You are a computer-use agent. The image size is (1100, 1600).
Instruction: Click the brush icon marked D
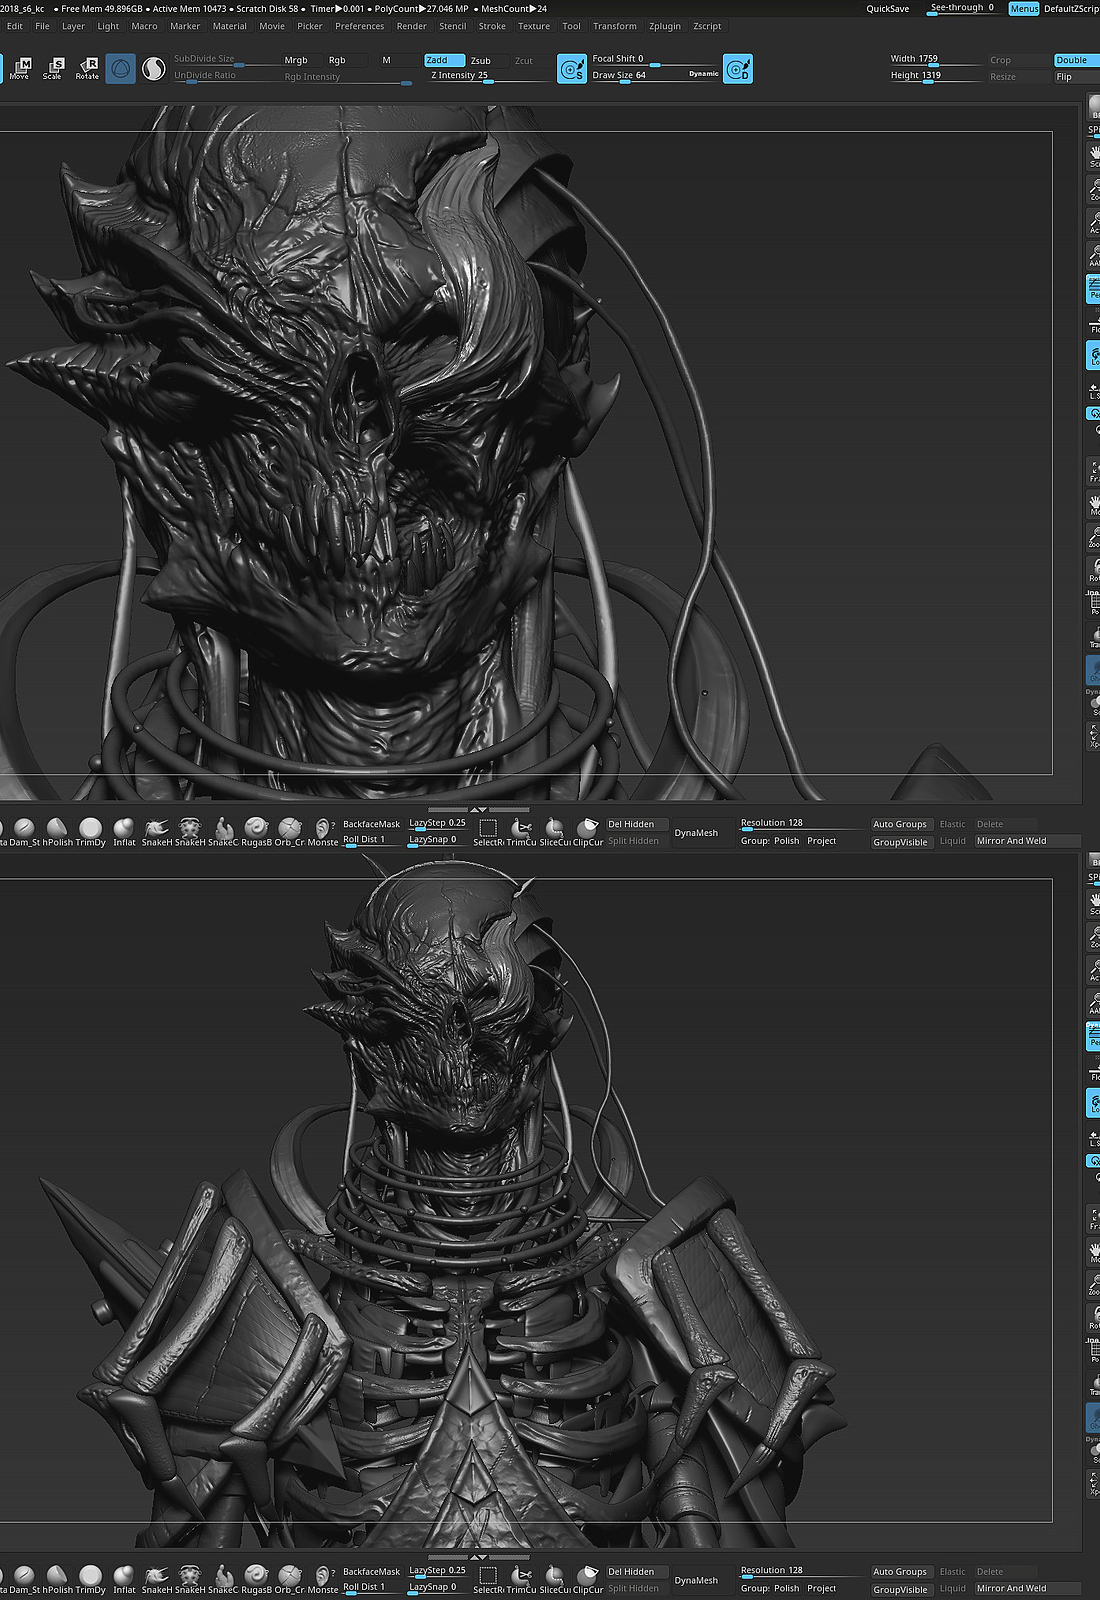(x=737, y=69)
